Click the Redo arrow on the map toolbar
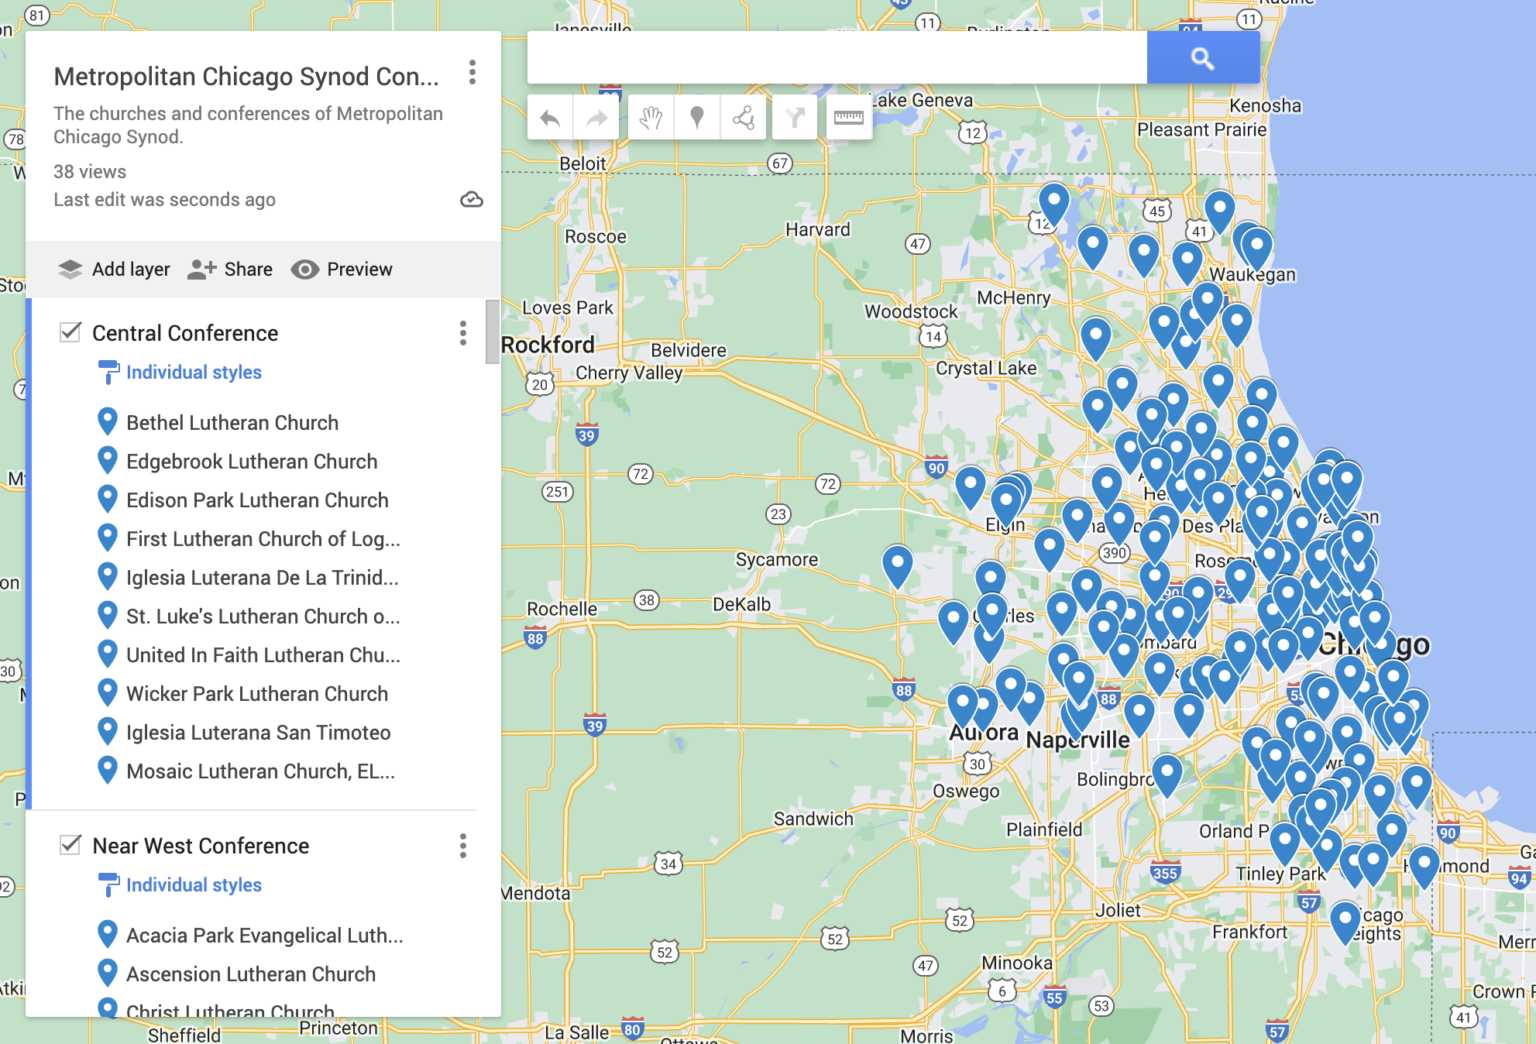1536x1044 pixels. [597, 117]
